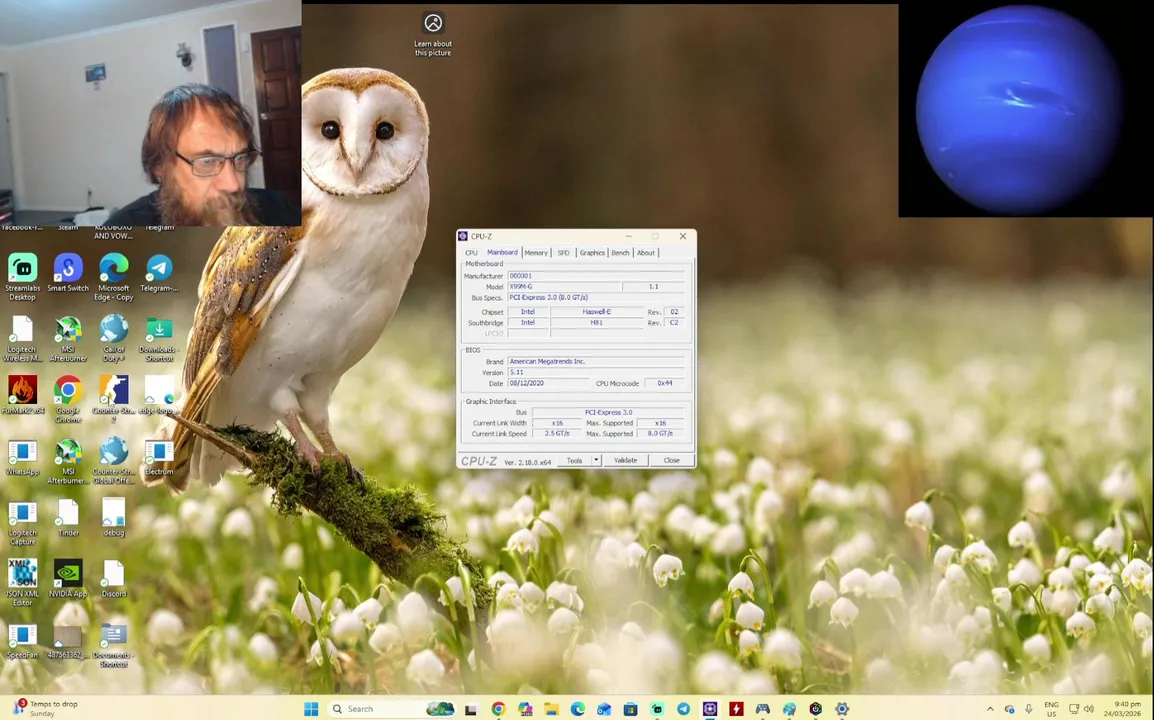The image size is (1154, 720).
Task: Click the microphone icon in system tray
Action: point(1028,709)
